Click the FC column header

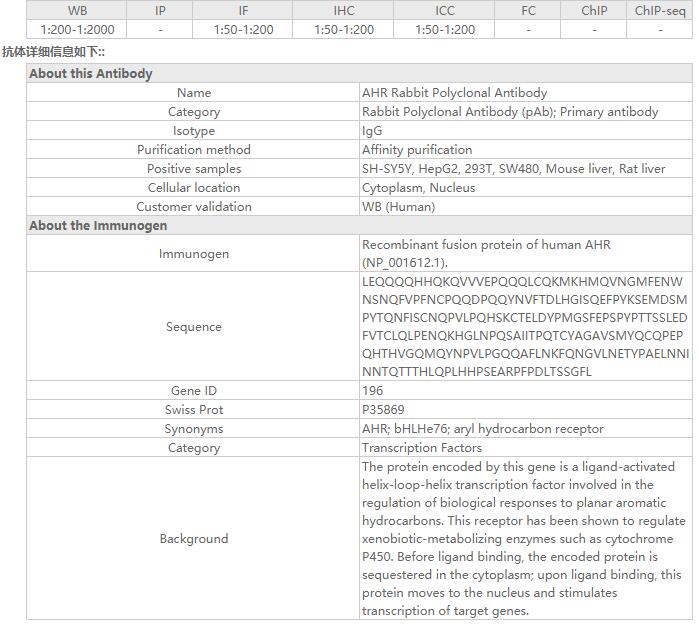[528, 10]
